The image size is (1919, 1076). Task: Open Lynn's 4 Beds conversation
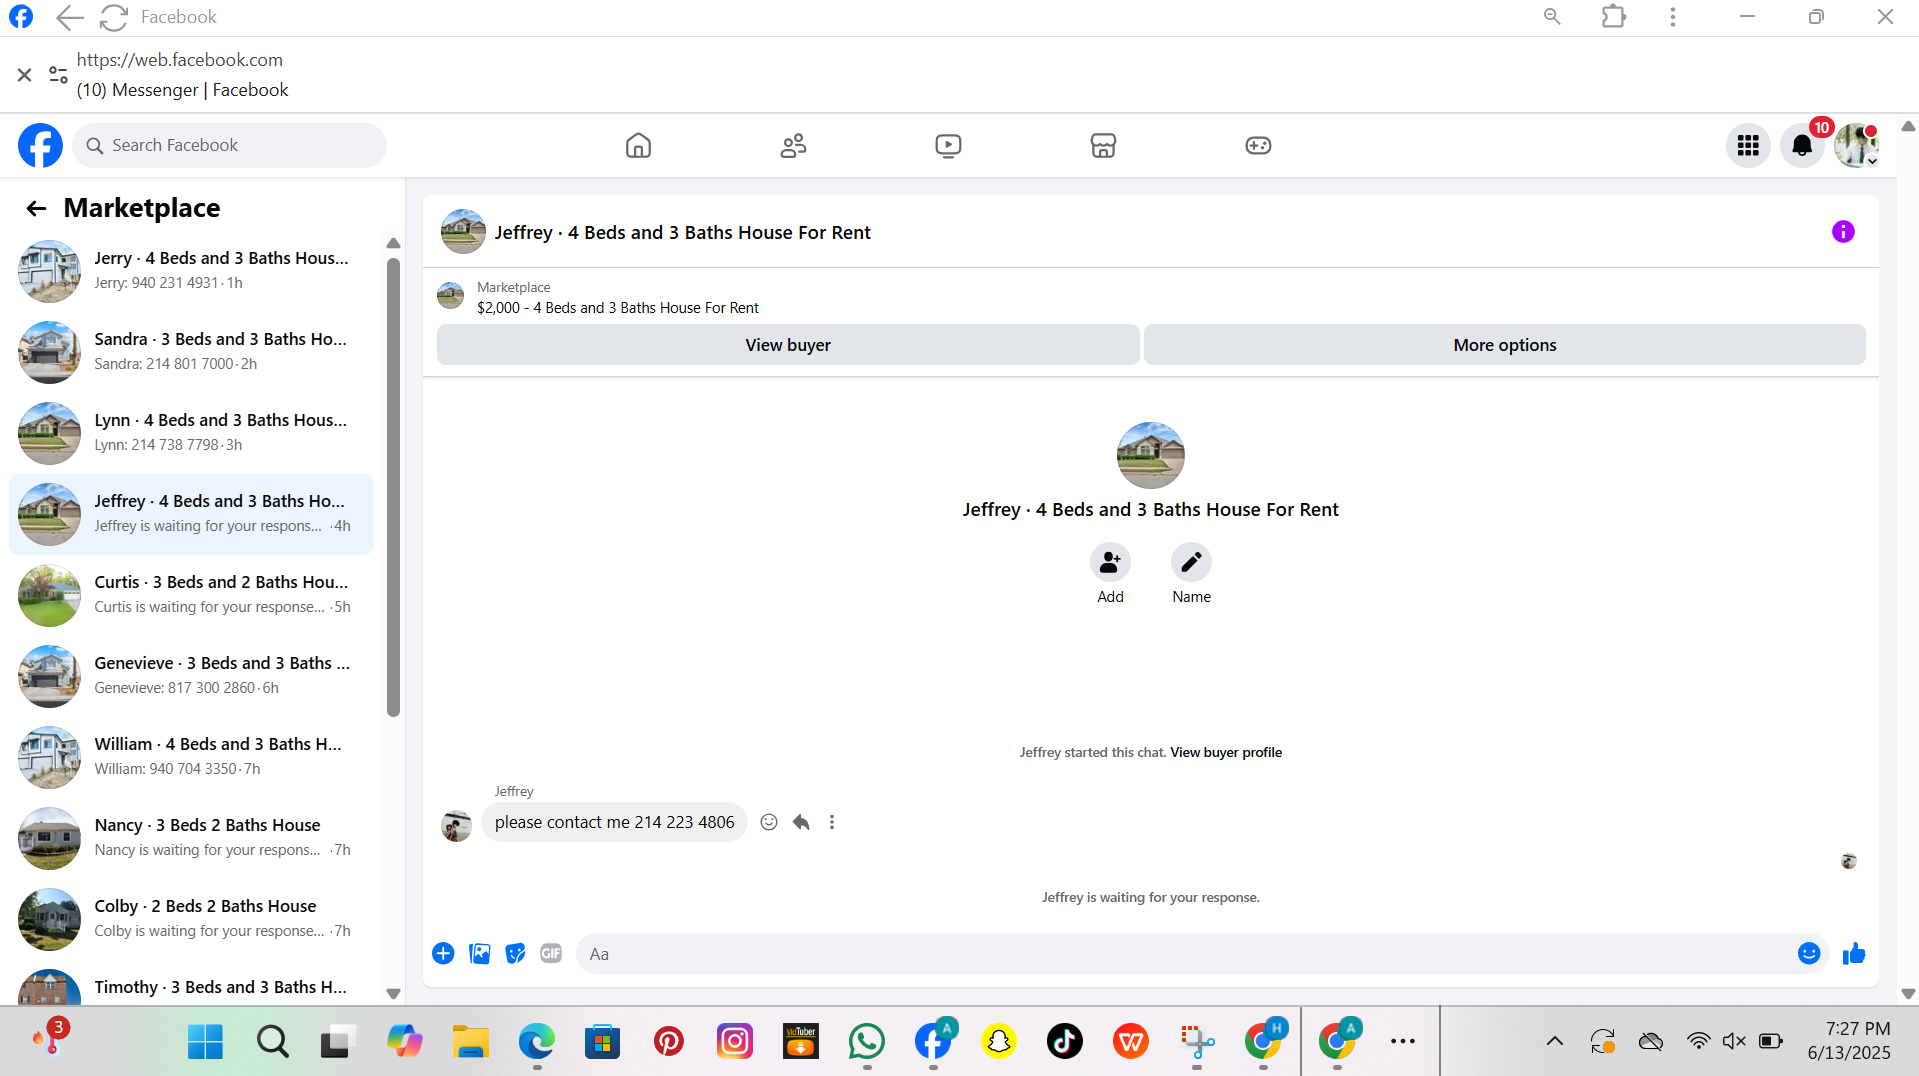click(x=191, y=433)
